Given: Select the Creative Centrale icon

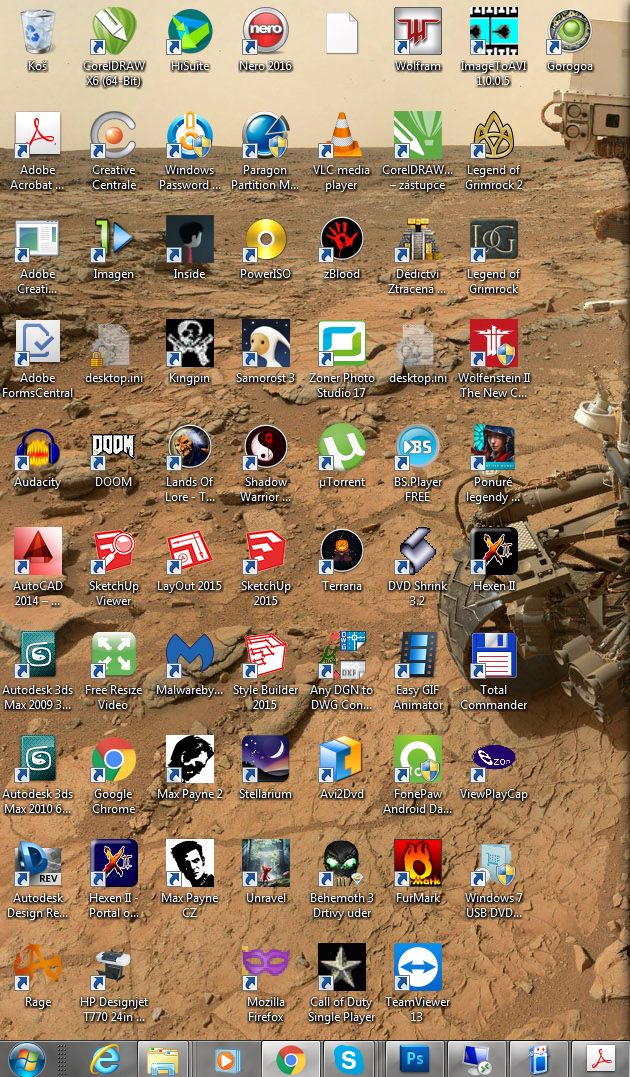Looking at the screenshot, I should click(113, 135).
